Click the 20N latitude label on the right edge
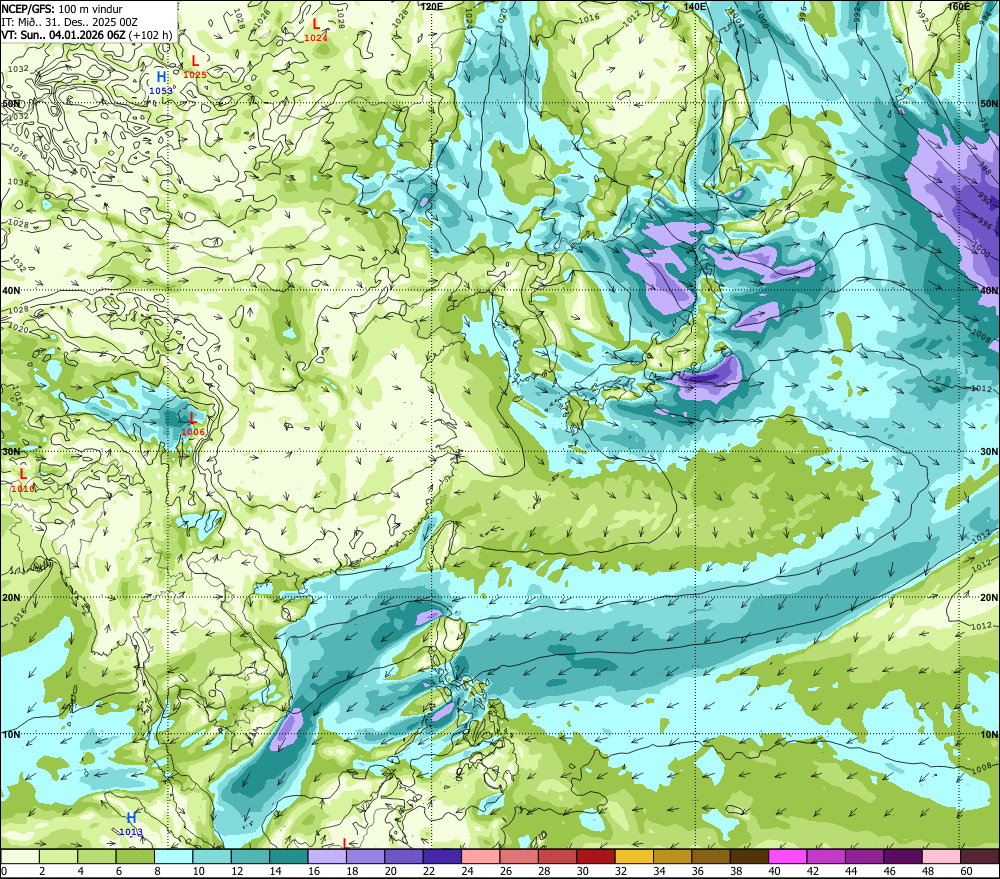This screenshot has height=879, width=1000. click(989, 598)
